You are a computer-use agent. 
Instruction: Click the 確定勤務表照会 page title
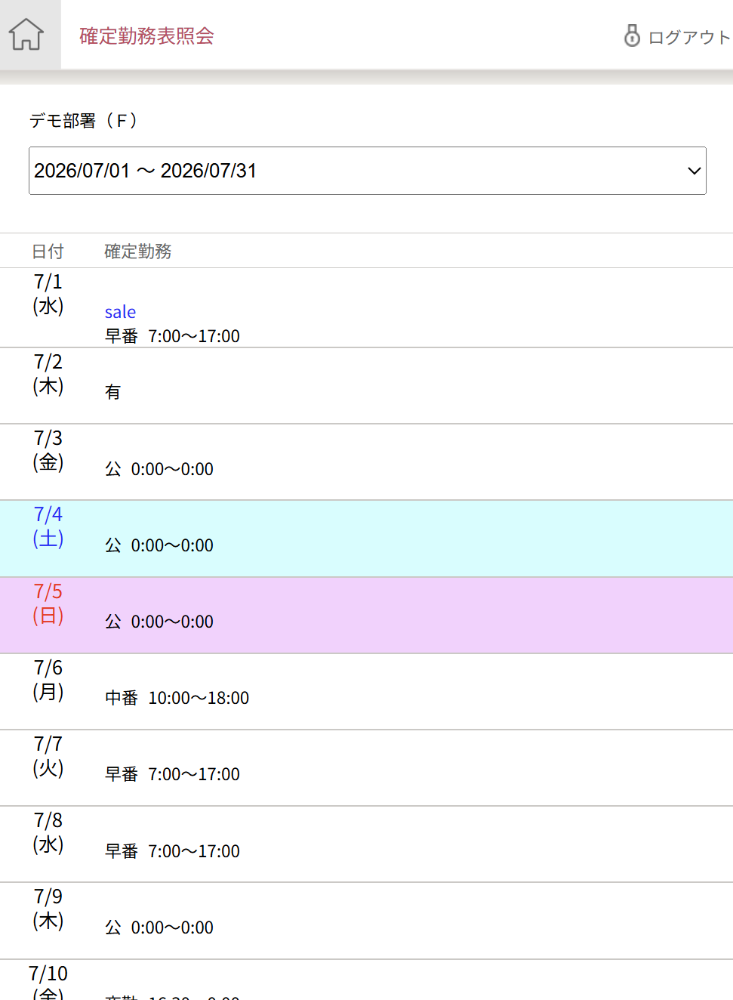click(x=147, y=36)
